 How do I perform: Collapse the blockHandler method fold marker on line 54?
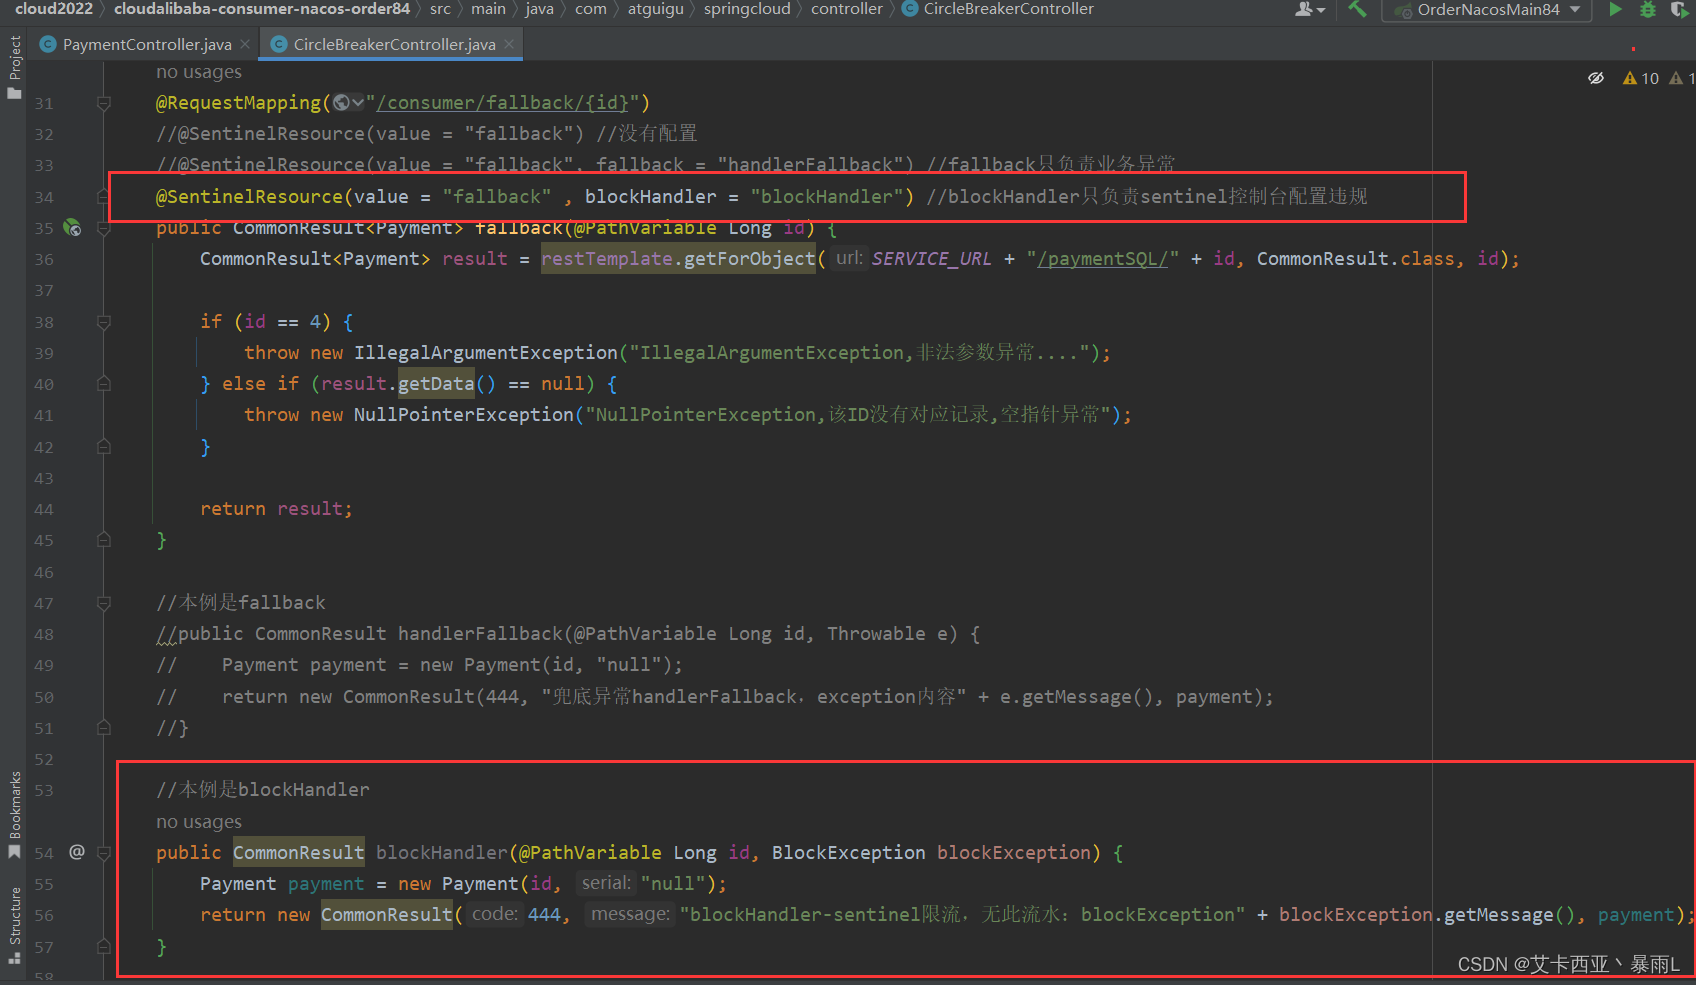click(103, 853)
